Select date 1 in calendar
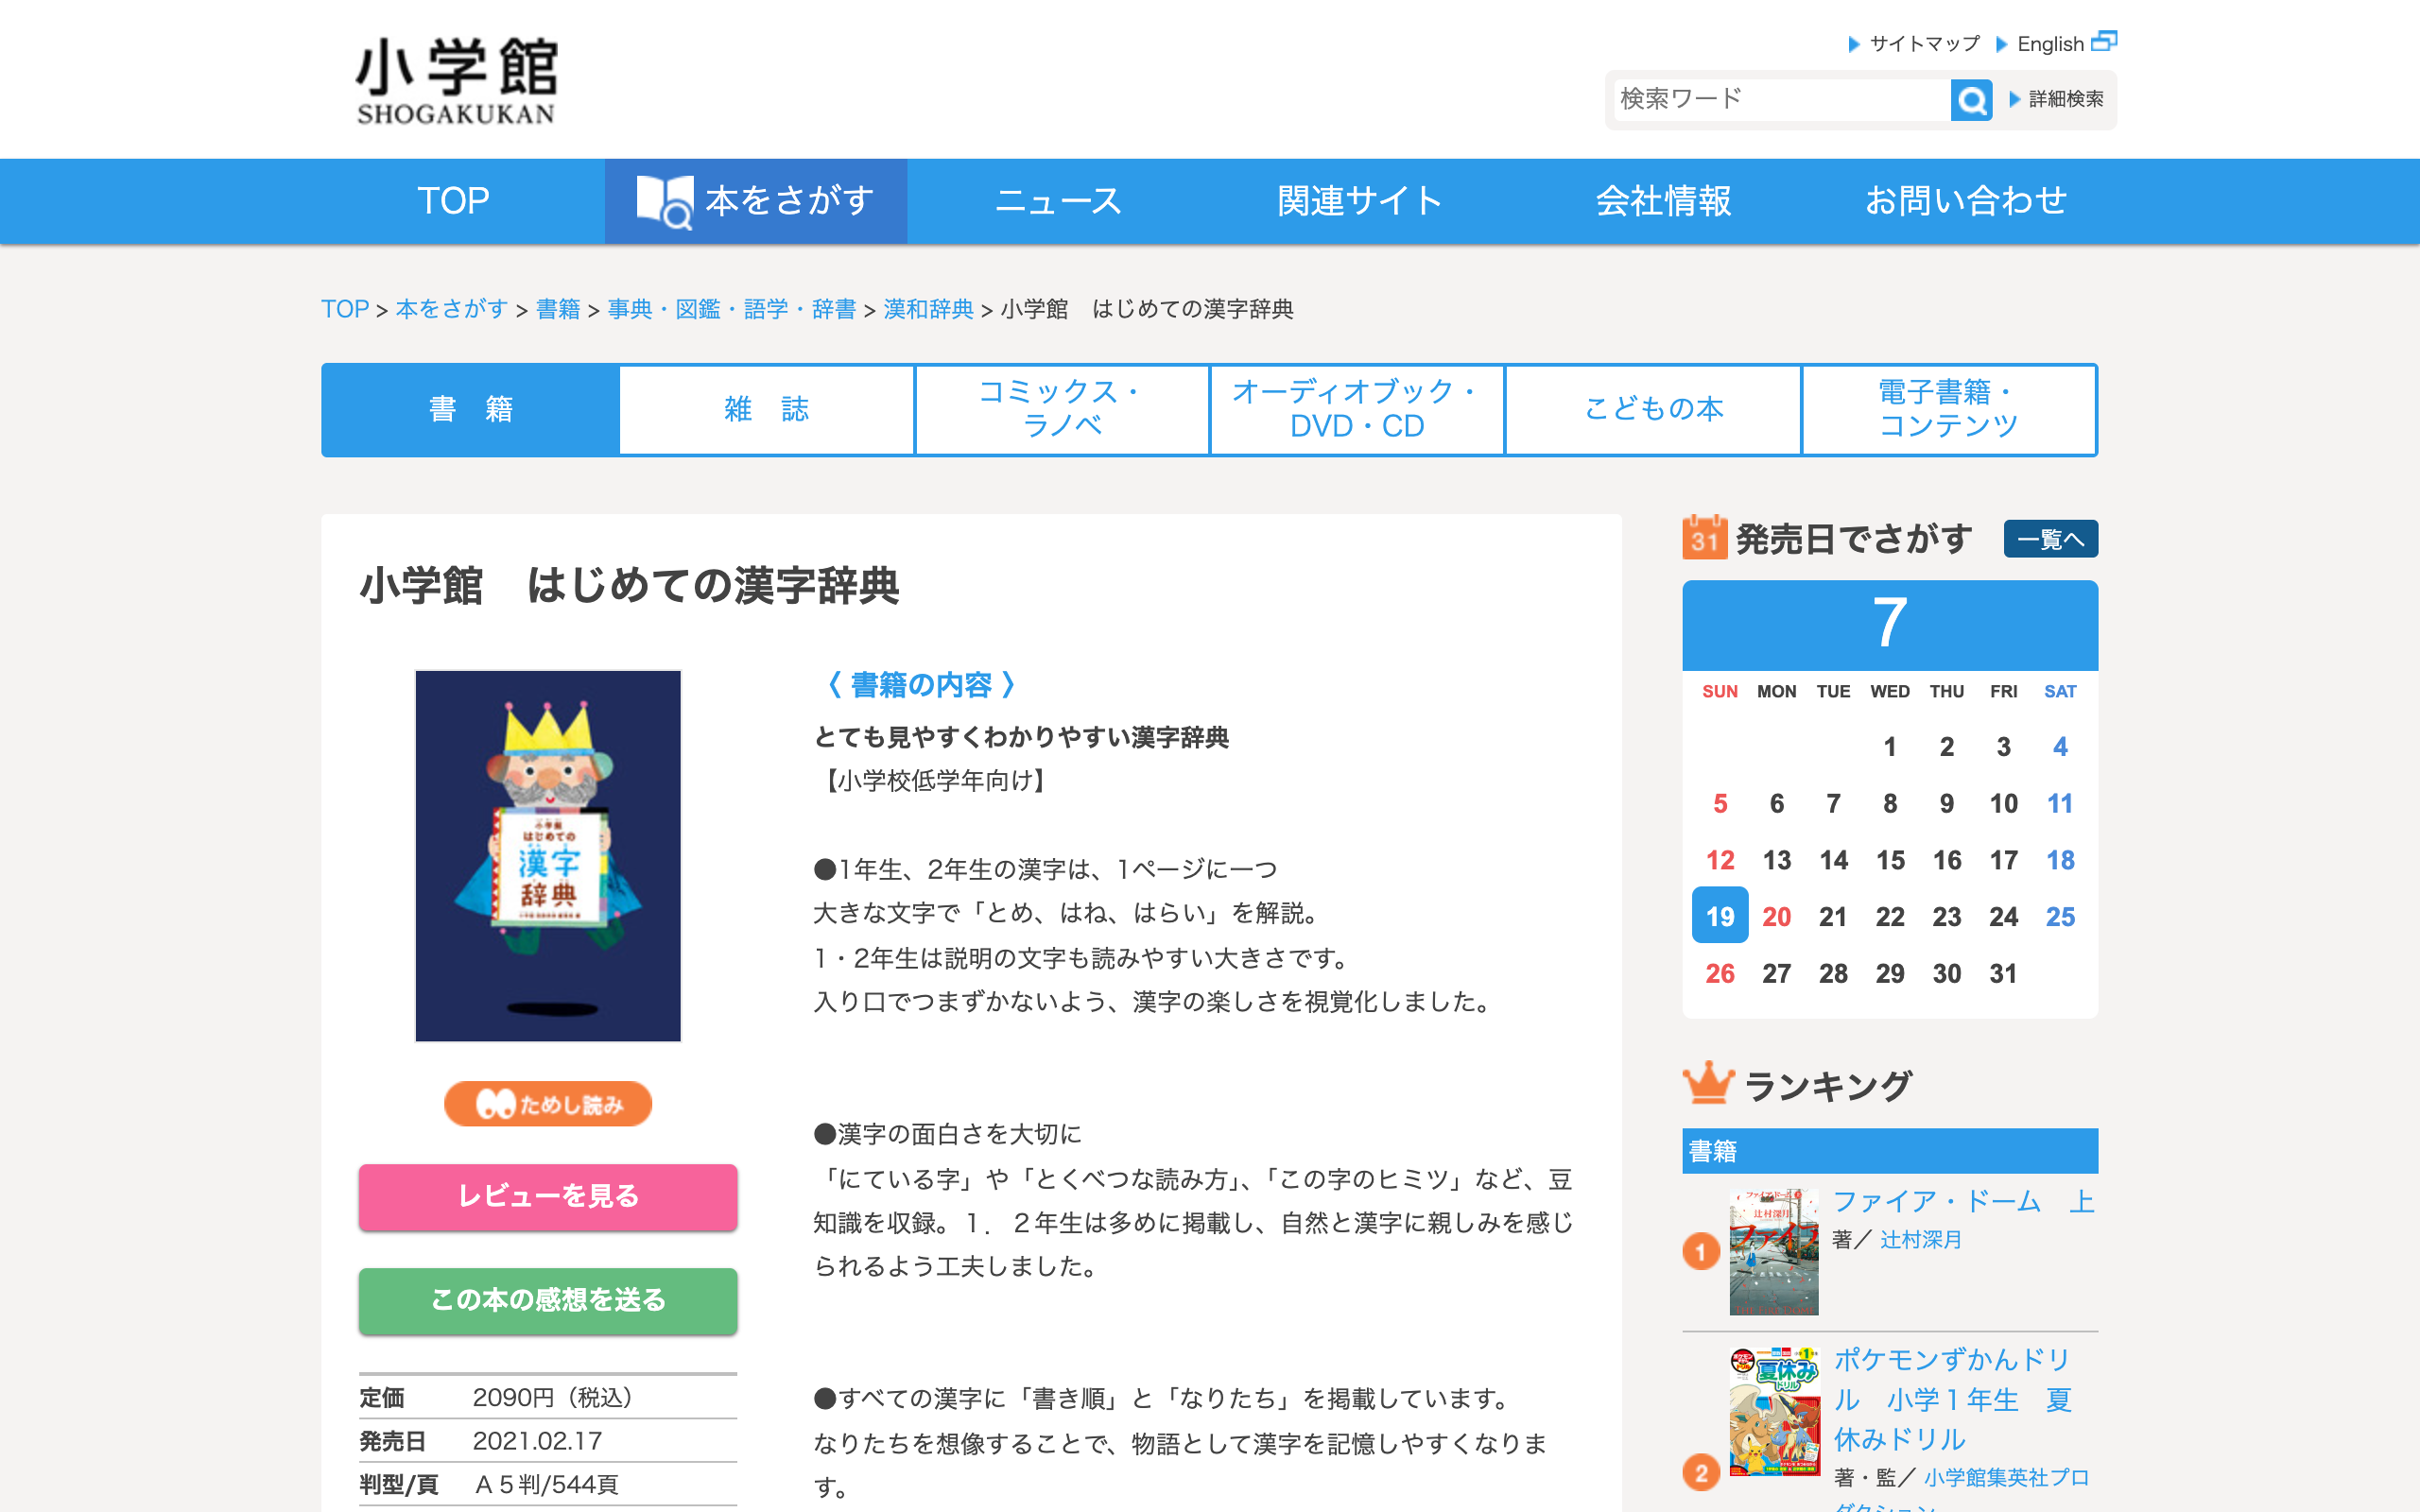The width and height of the screenshot is (2420, 1512). pyautogui.click(x=1890, y=746)
